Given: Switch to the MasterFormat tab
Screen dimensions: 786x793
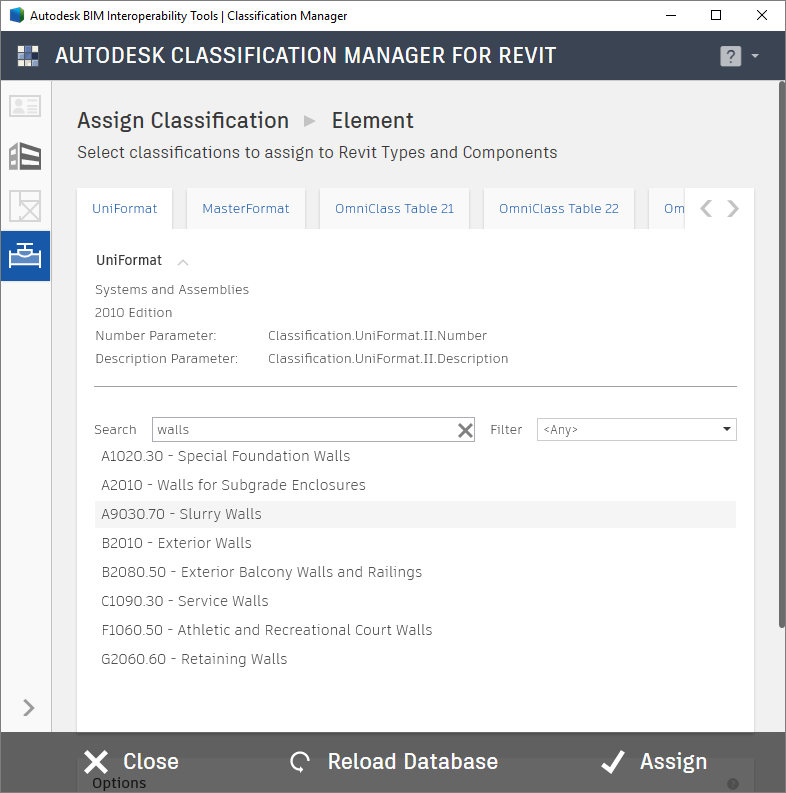Looking at the screenshot, I should (246, 208).
